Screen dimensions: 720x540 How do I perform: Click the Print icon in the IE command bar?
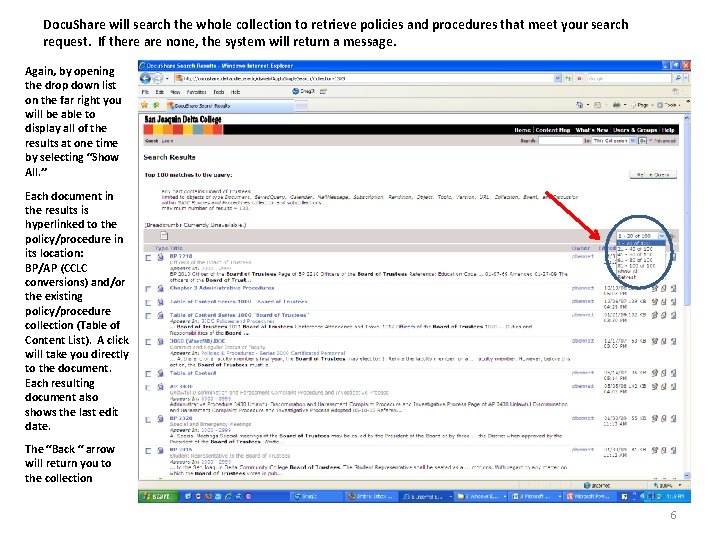(616, 105)
